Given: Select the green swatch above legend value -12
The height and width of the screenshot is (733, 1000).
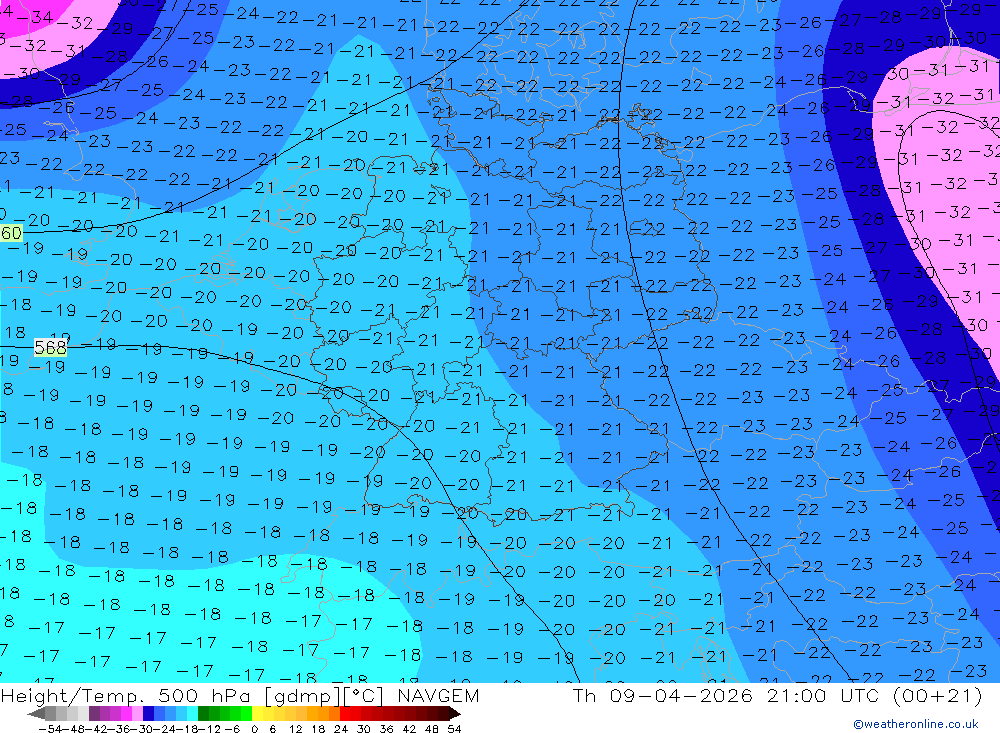Looking at the screenshot, I should pyautogui.click(x=204, y=714).
